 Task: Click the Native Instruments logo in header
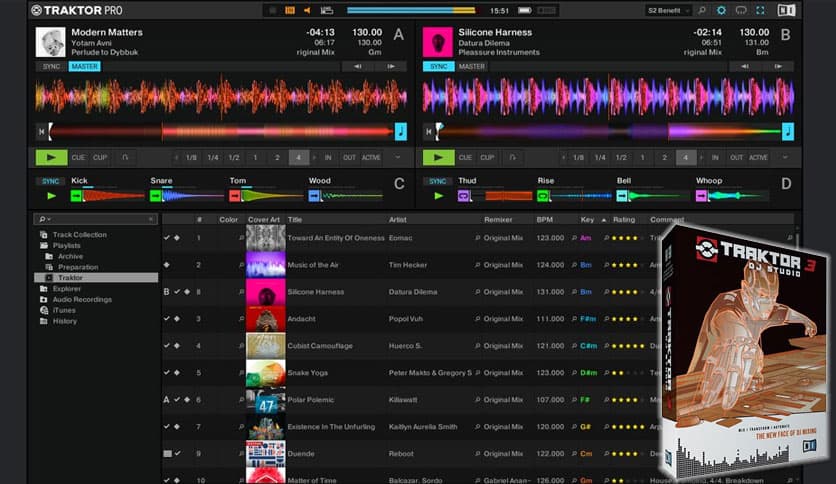pyautogui.click(x=787, y=10)
